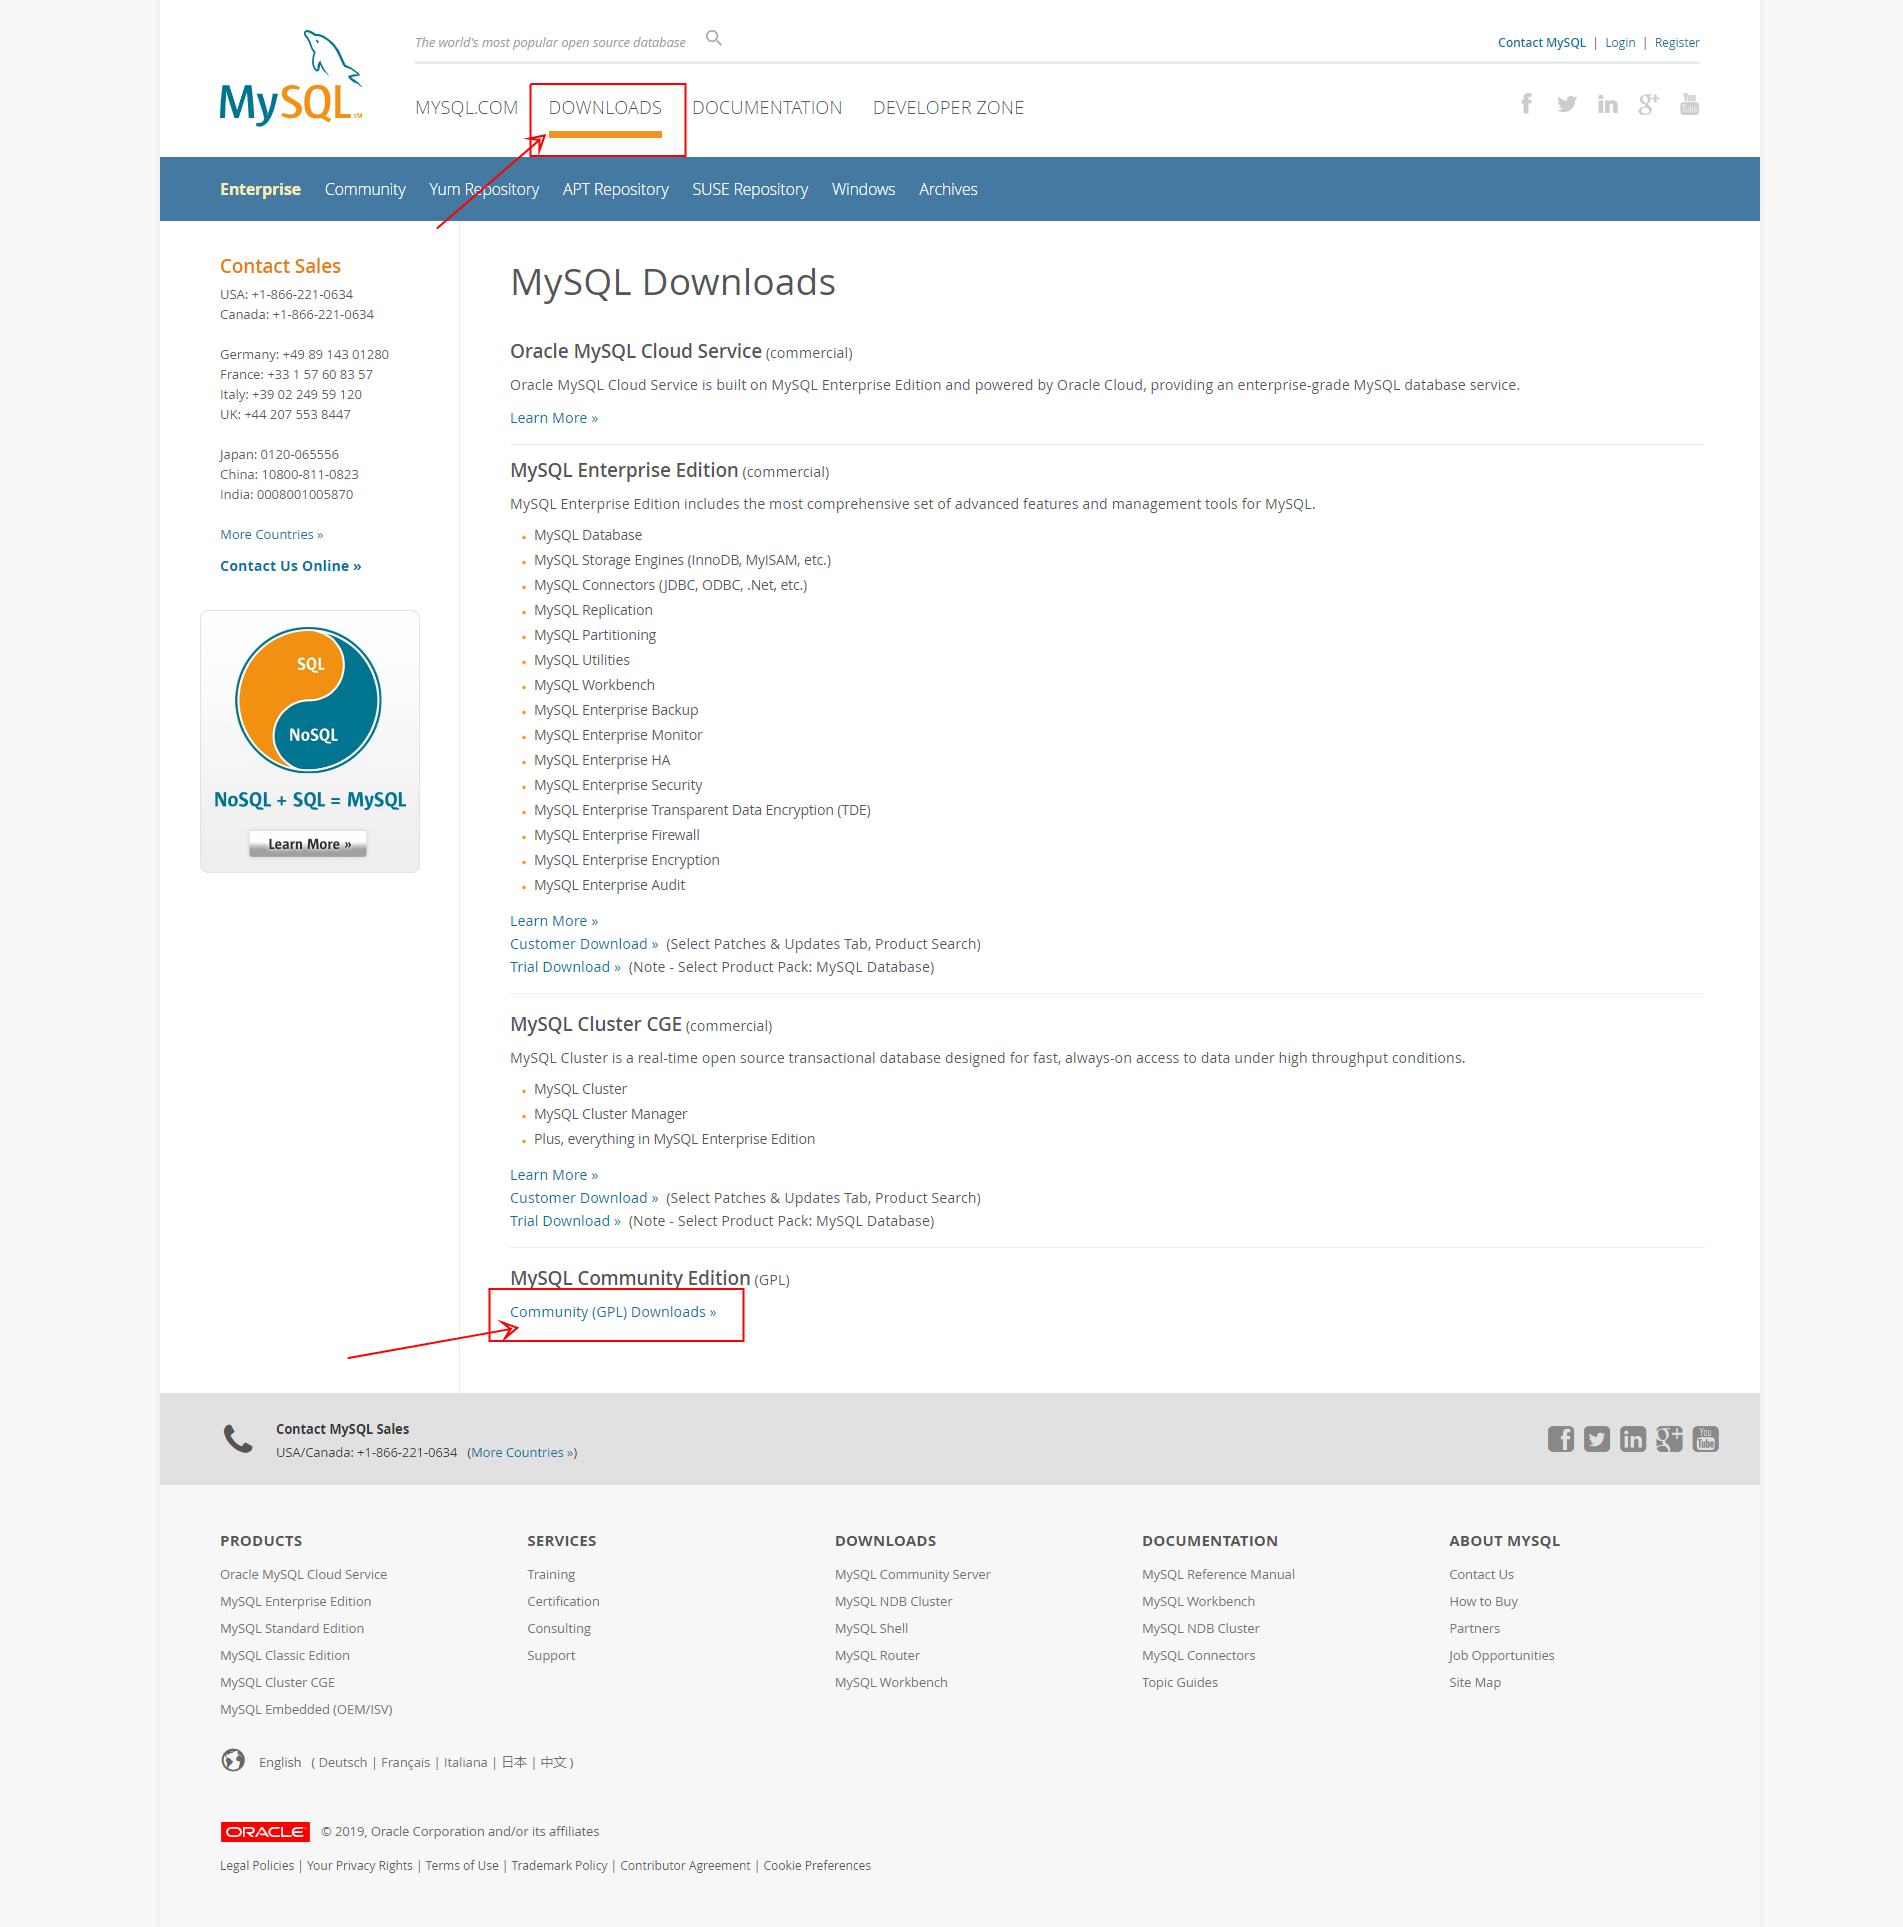The image size is (1903, 1927).
Task: Select Community in the blue submenu
Action: click(x=365, y=189)
